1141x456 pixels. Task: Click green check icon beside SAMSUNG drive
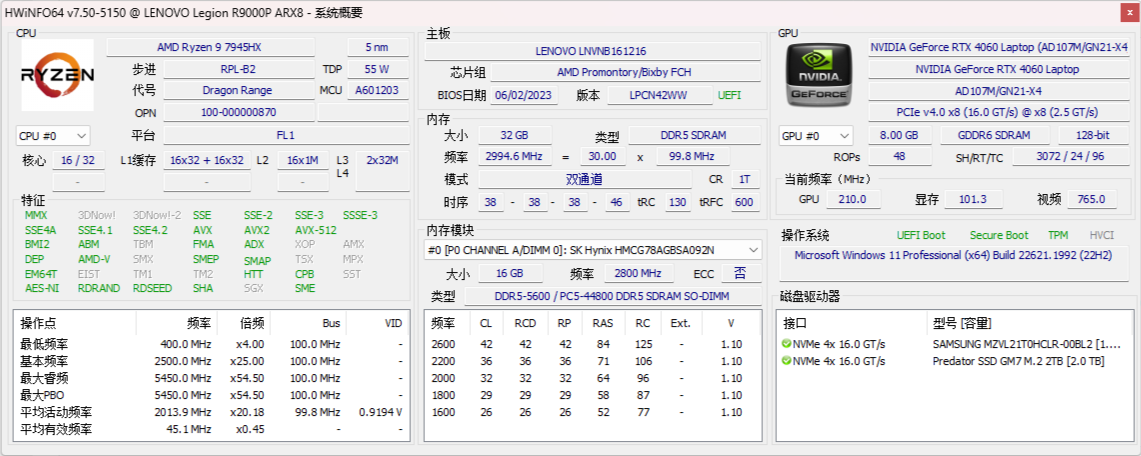(786, 344)
